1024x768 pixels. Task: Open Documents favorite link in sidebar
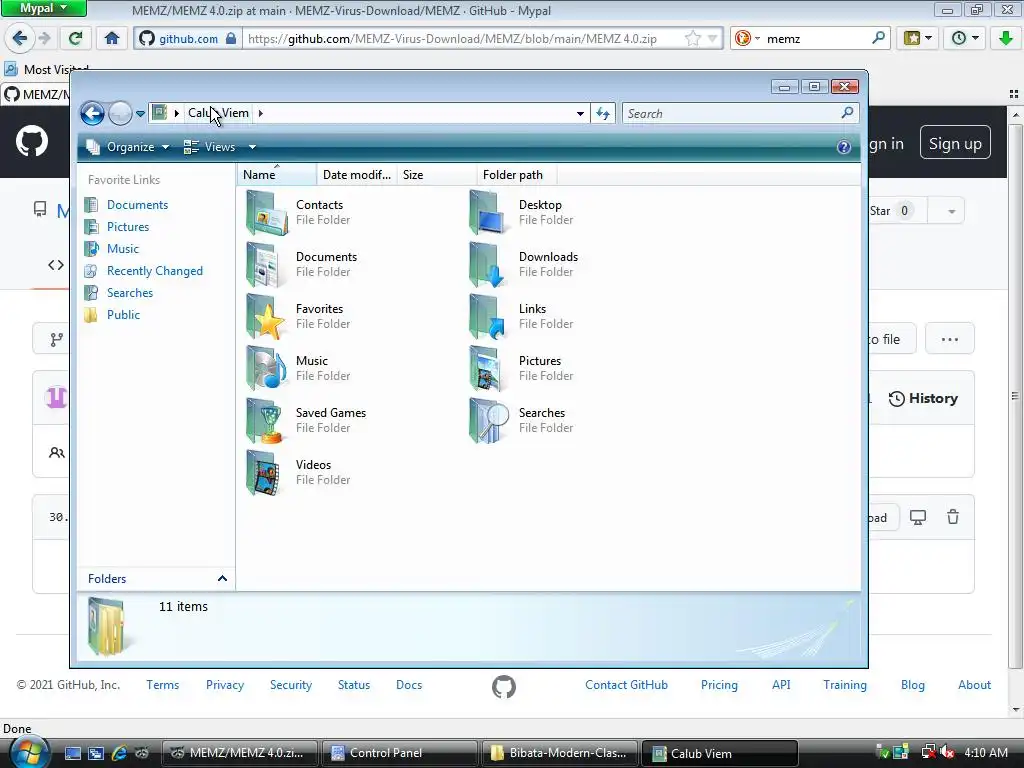coord(137,204)
